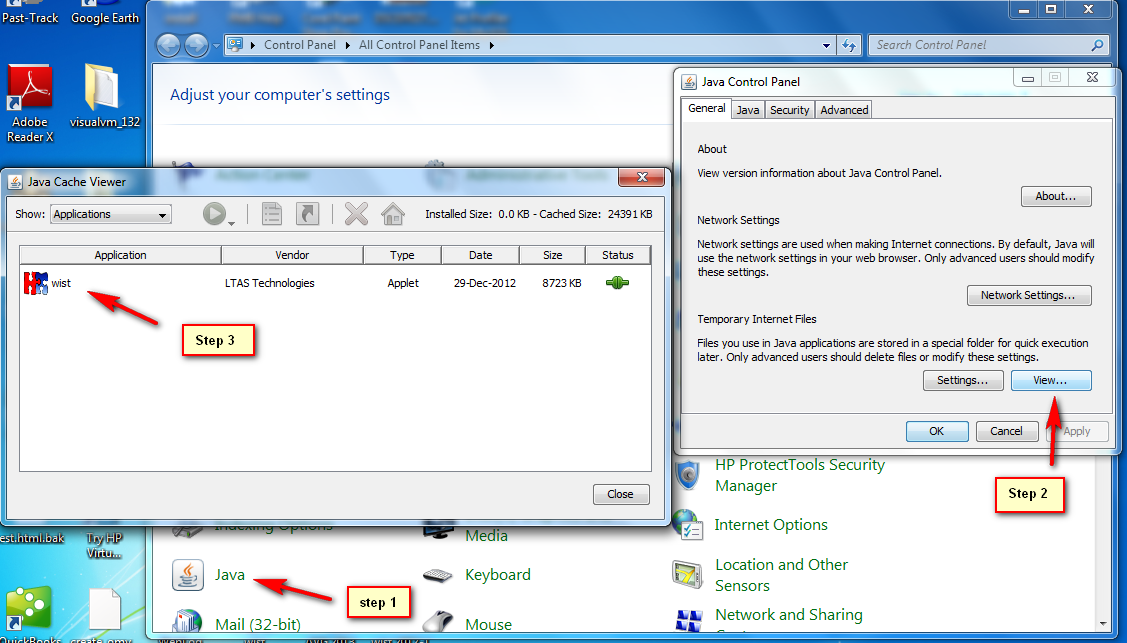
Task: Switch to the Advanced tab
Action: point(844,110)
